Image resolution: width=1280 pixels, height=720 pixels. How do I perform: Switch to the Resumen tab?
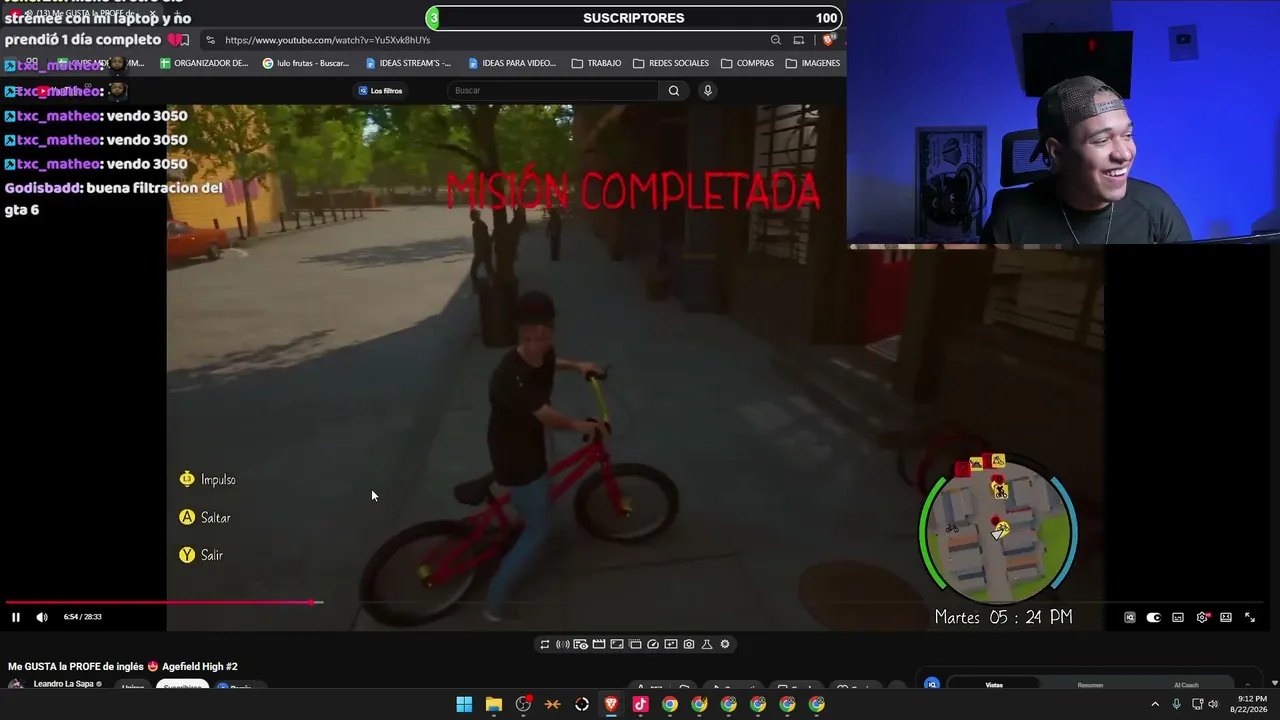[1090, 685]
